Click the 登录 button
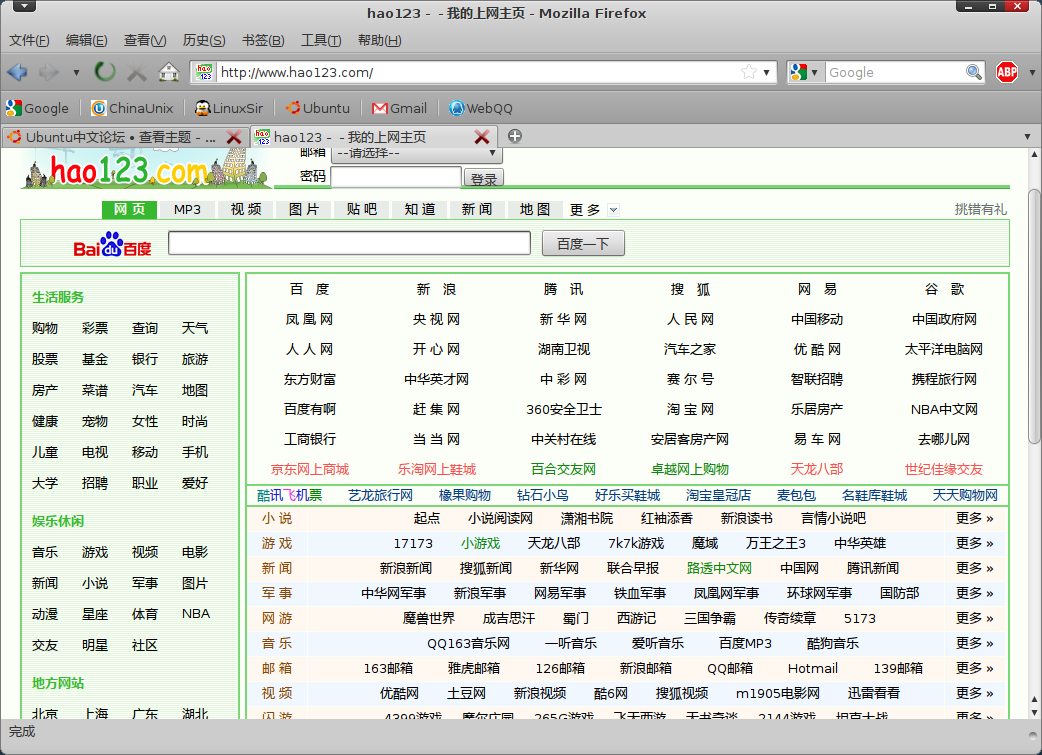This screenshot has width=1042, height=755. (484, 179)
